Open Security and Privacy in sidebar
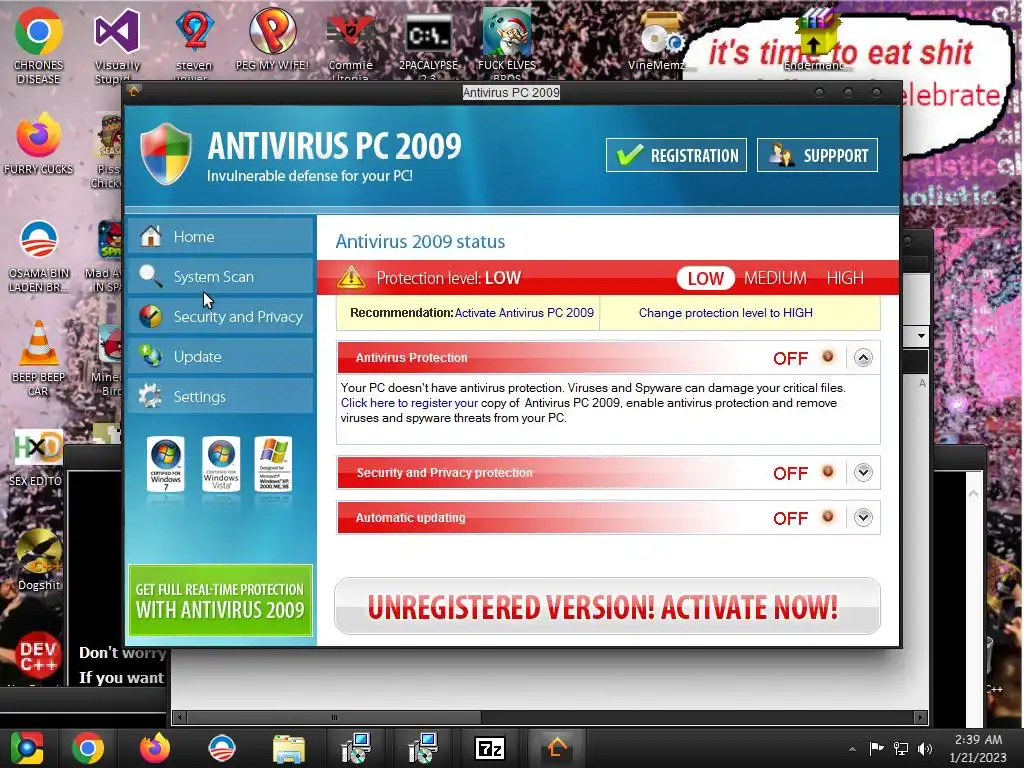Viewport: 1024px width, 768px height. pyautogui.click(x=221, y=317)
